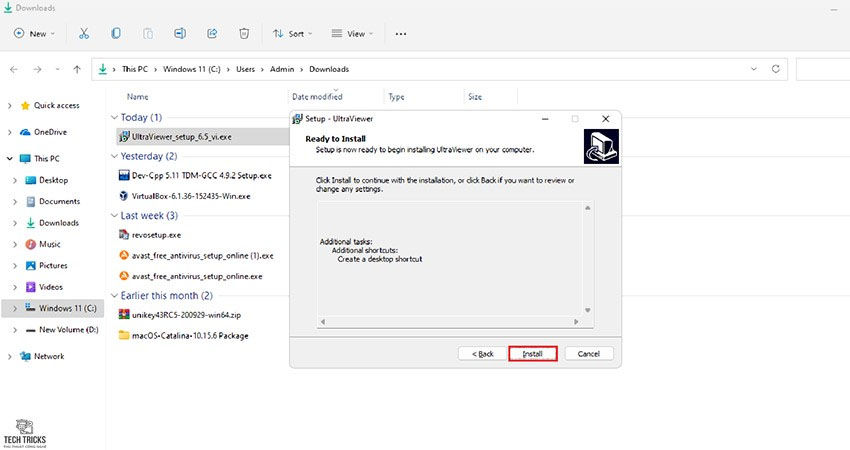The width and height of the screenshot is (850, 450).
Task: Go forward with the forward arrow
Action: 37,69
